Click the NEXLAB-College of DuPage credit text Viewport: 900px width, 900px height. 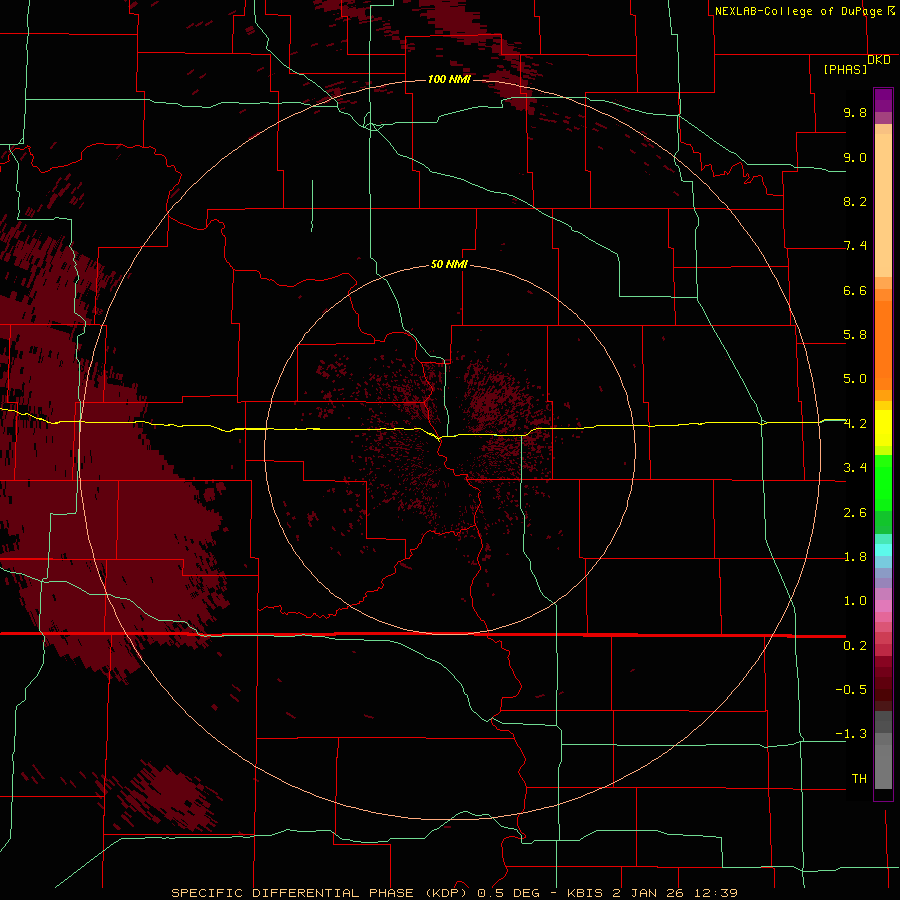pos(798,11)
